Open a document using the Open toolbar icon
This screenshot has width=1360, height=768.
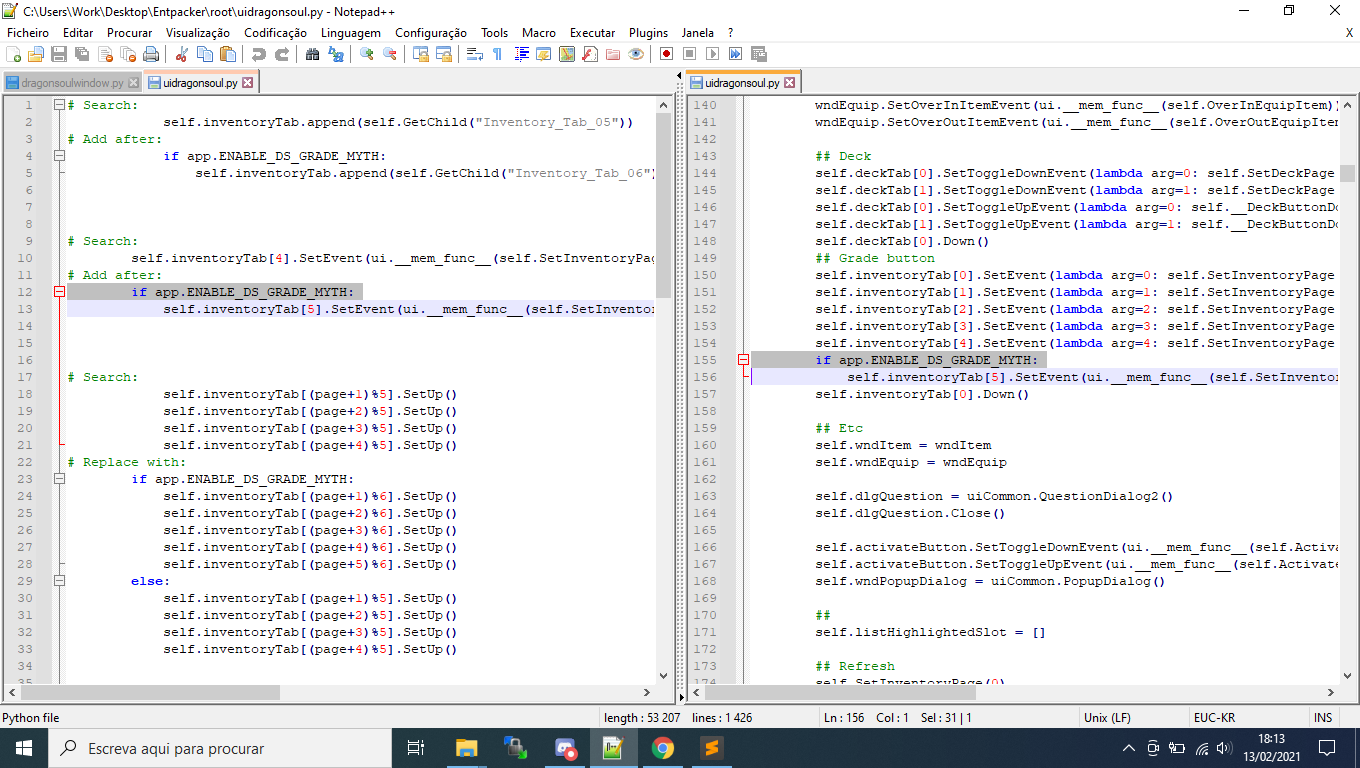(36, 55)
